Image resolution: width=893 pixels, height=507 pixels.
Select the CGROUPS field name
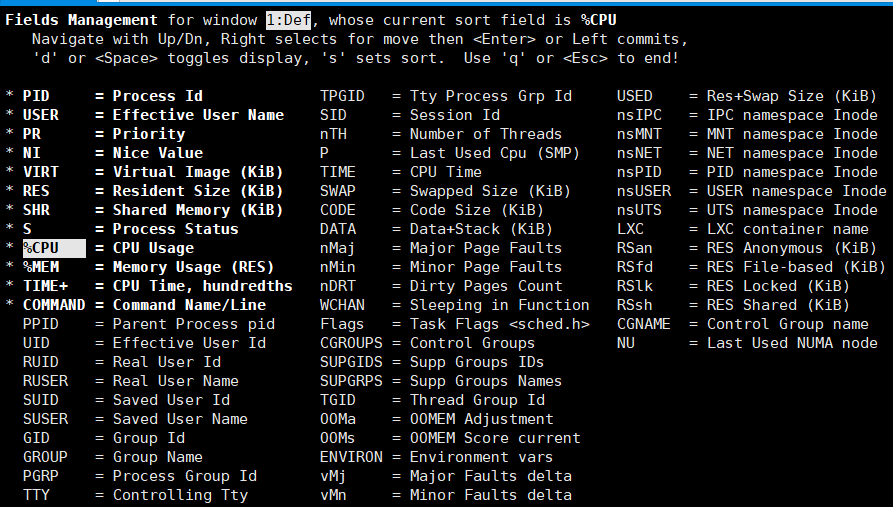[351, 343]
